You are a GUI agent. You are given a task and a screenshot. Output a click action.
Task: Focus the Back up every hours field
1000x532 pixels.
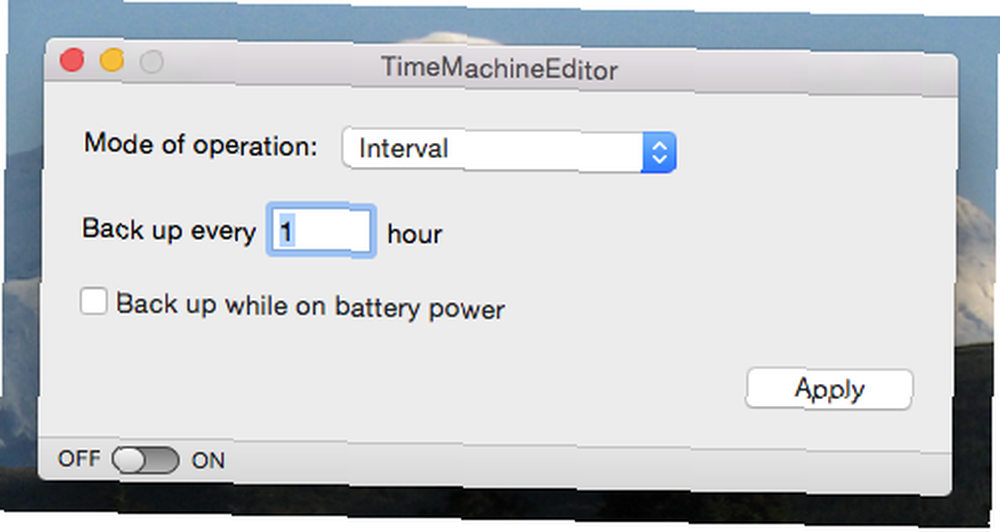pyautogui.click(x=321, y=230)
